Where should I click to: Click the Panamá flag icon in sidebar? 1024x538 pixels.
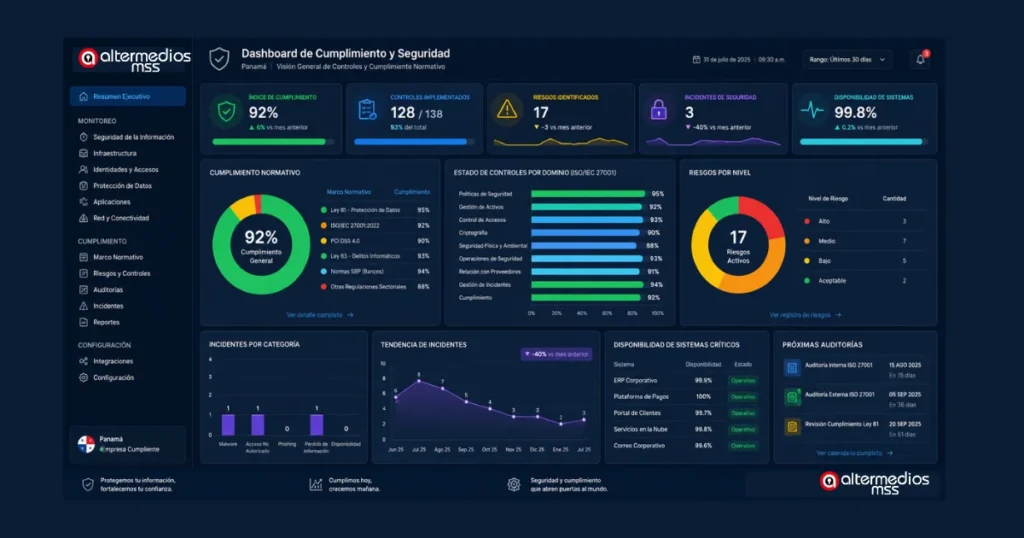[86, 444]
